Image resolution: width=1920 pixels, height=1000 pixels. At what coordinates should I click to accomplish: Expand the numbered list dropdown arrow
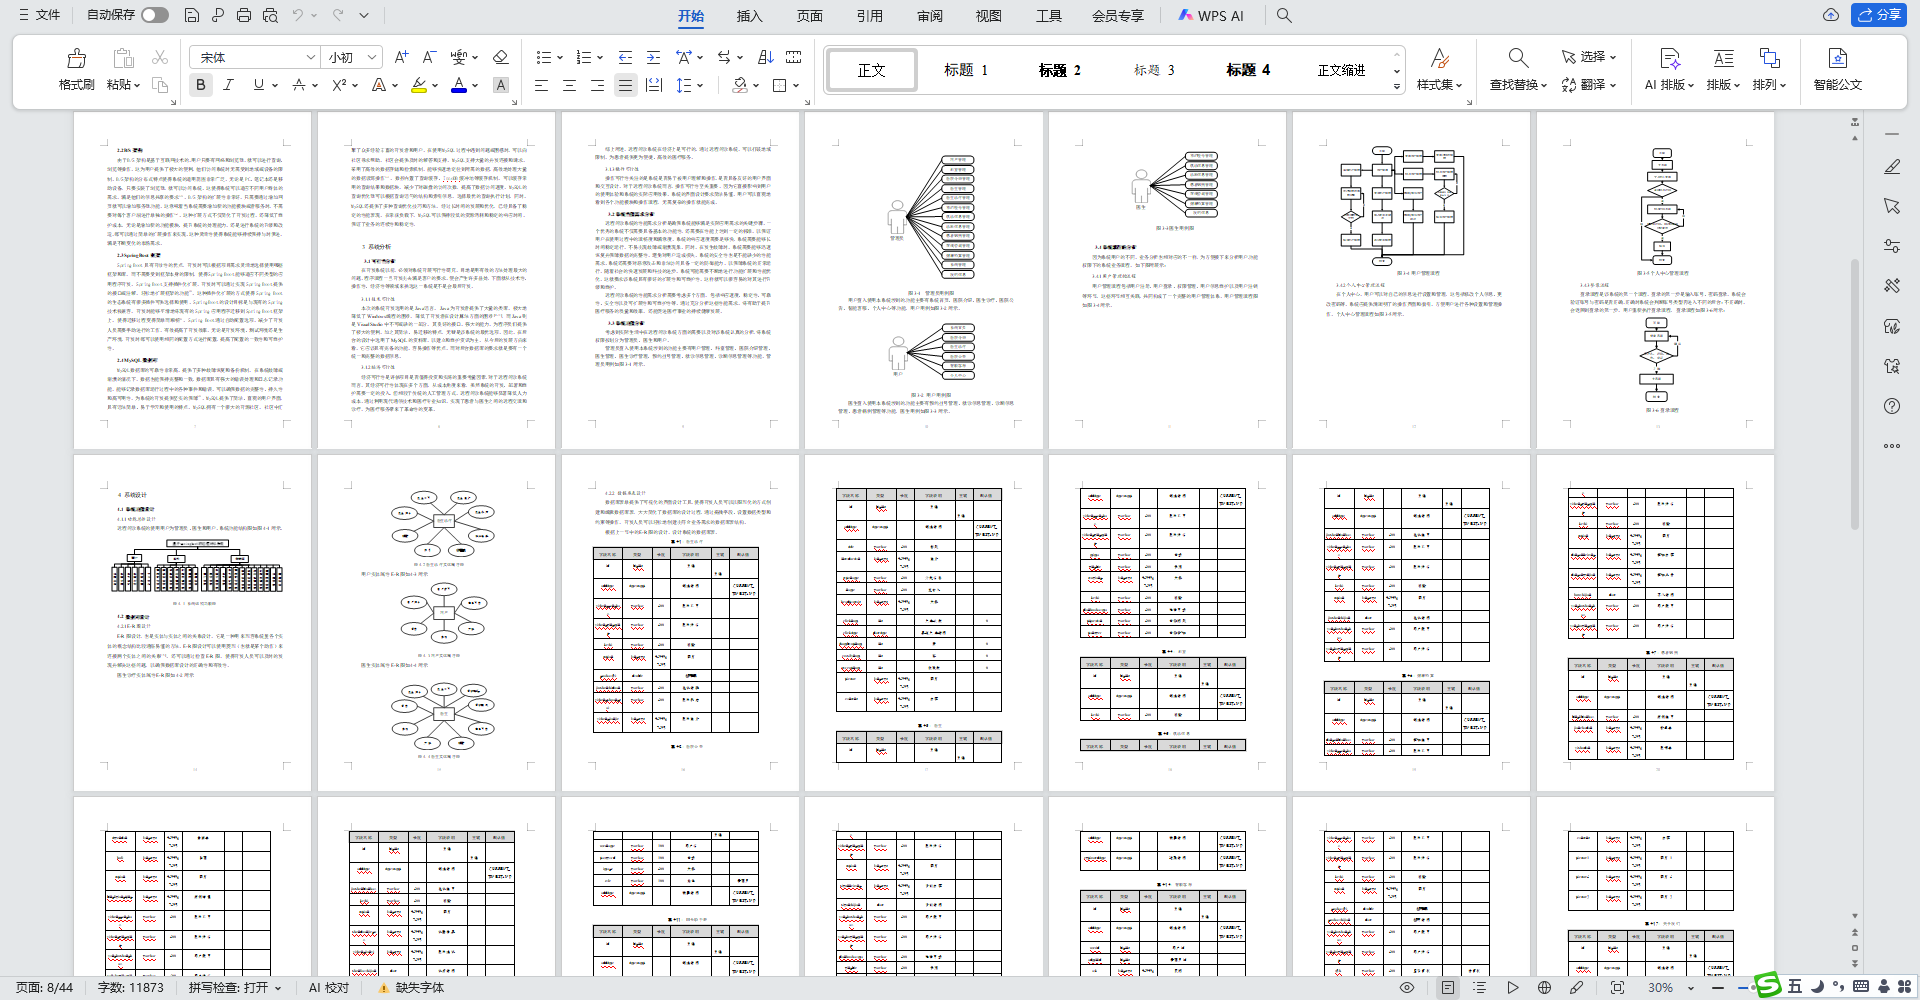pos(600,58)
